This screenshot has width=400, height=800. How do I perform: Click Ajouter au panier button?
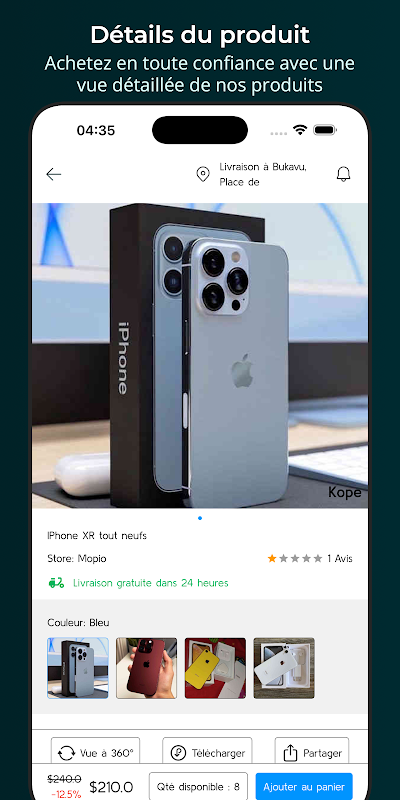[304, 787]
